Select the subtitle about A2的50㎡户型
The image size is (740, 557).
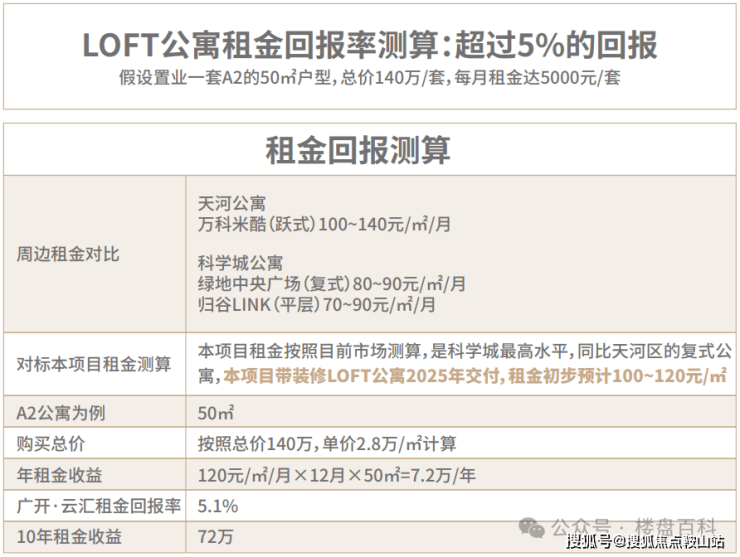(370, 77)
